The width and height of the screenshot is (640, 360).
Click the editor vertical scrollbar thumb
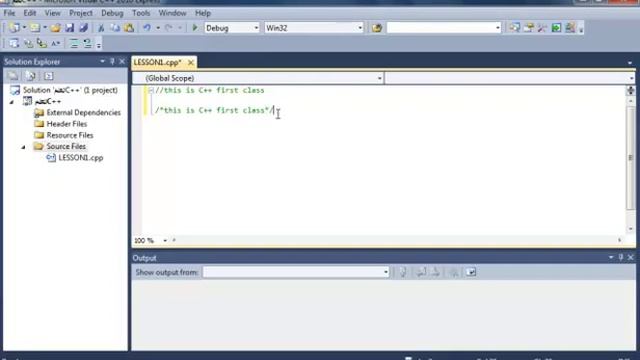pyautogui.click(x=631, y=158)
